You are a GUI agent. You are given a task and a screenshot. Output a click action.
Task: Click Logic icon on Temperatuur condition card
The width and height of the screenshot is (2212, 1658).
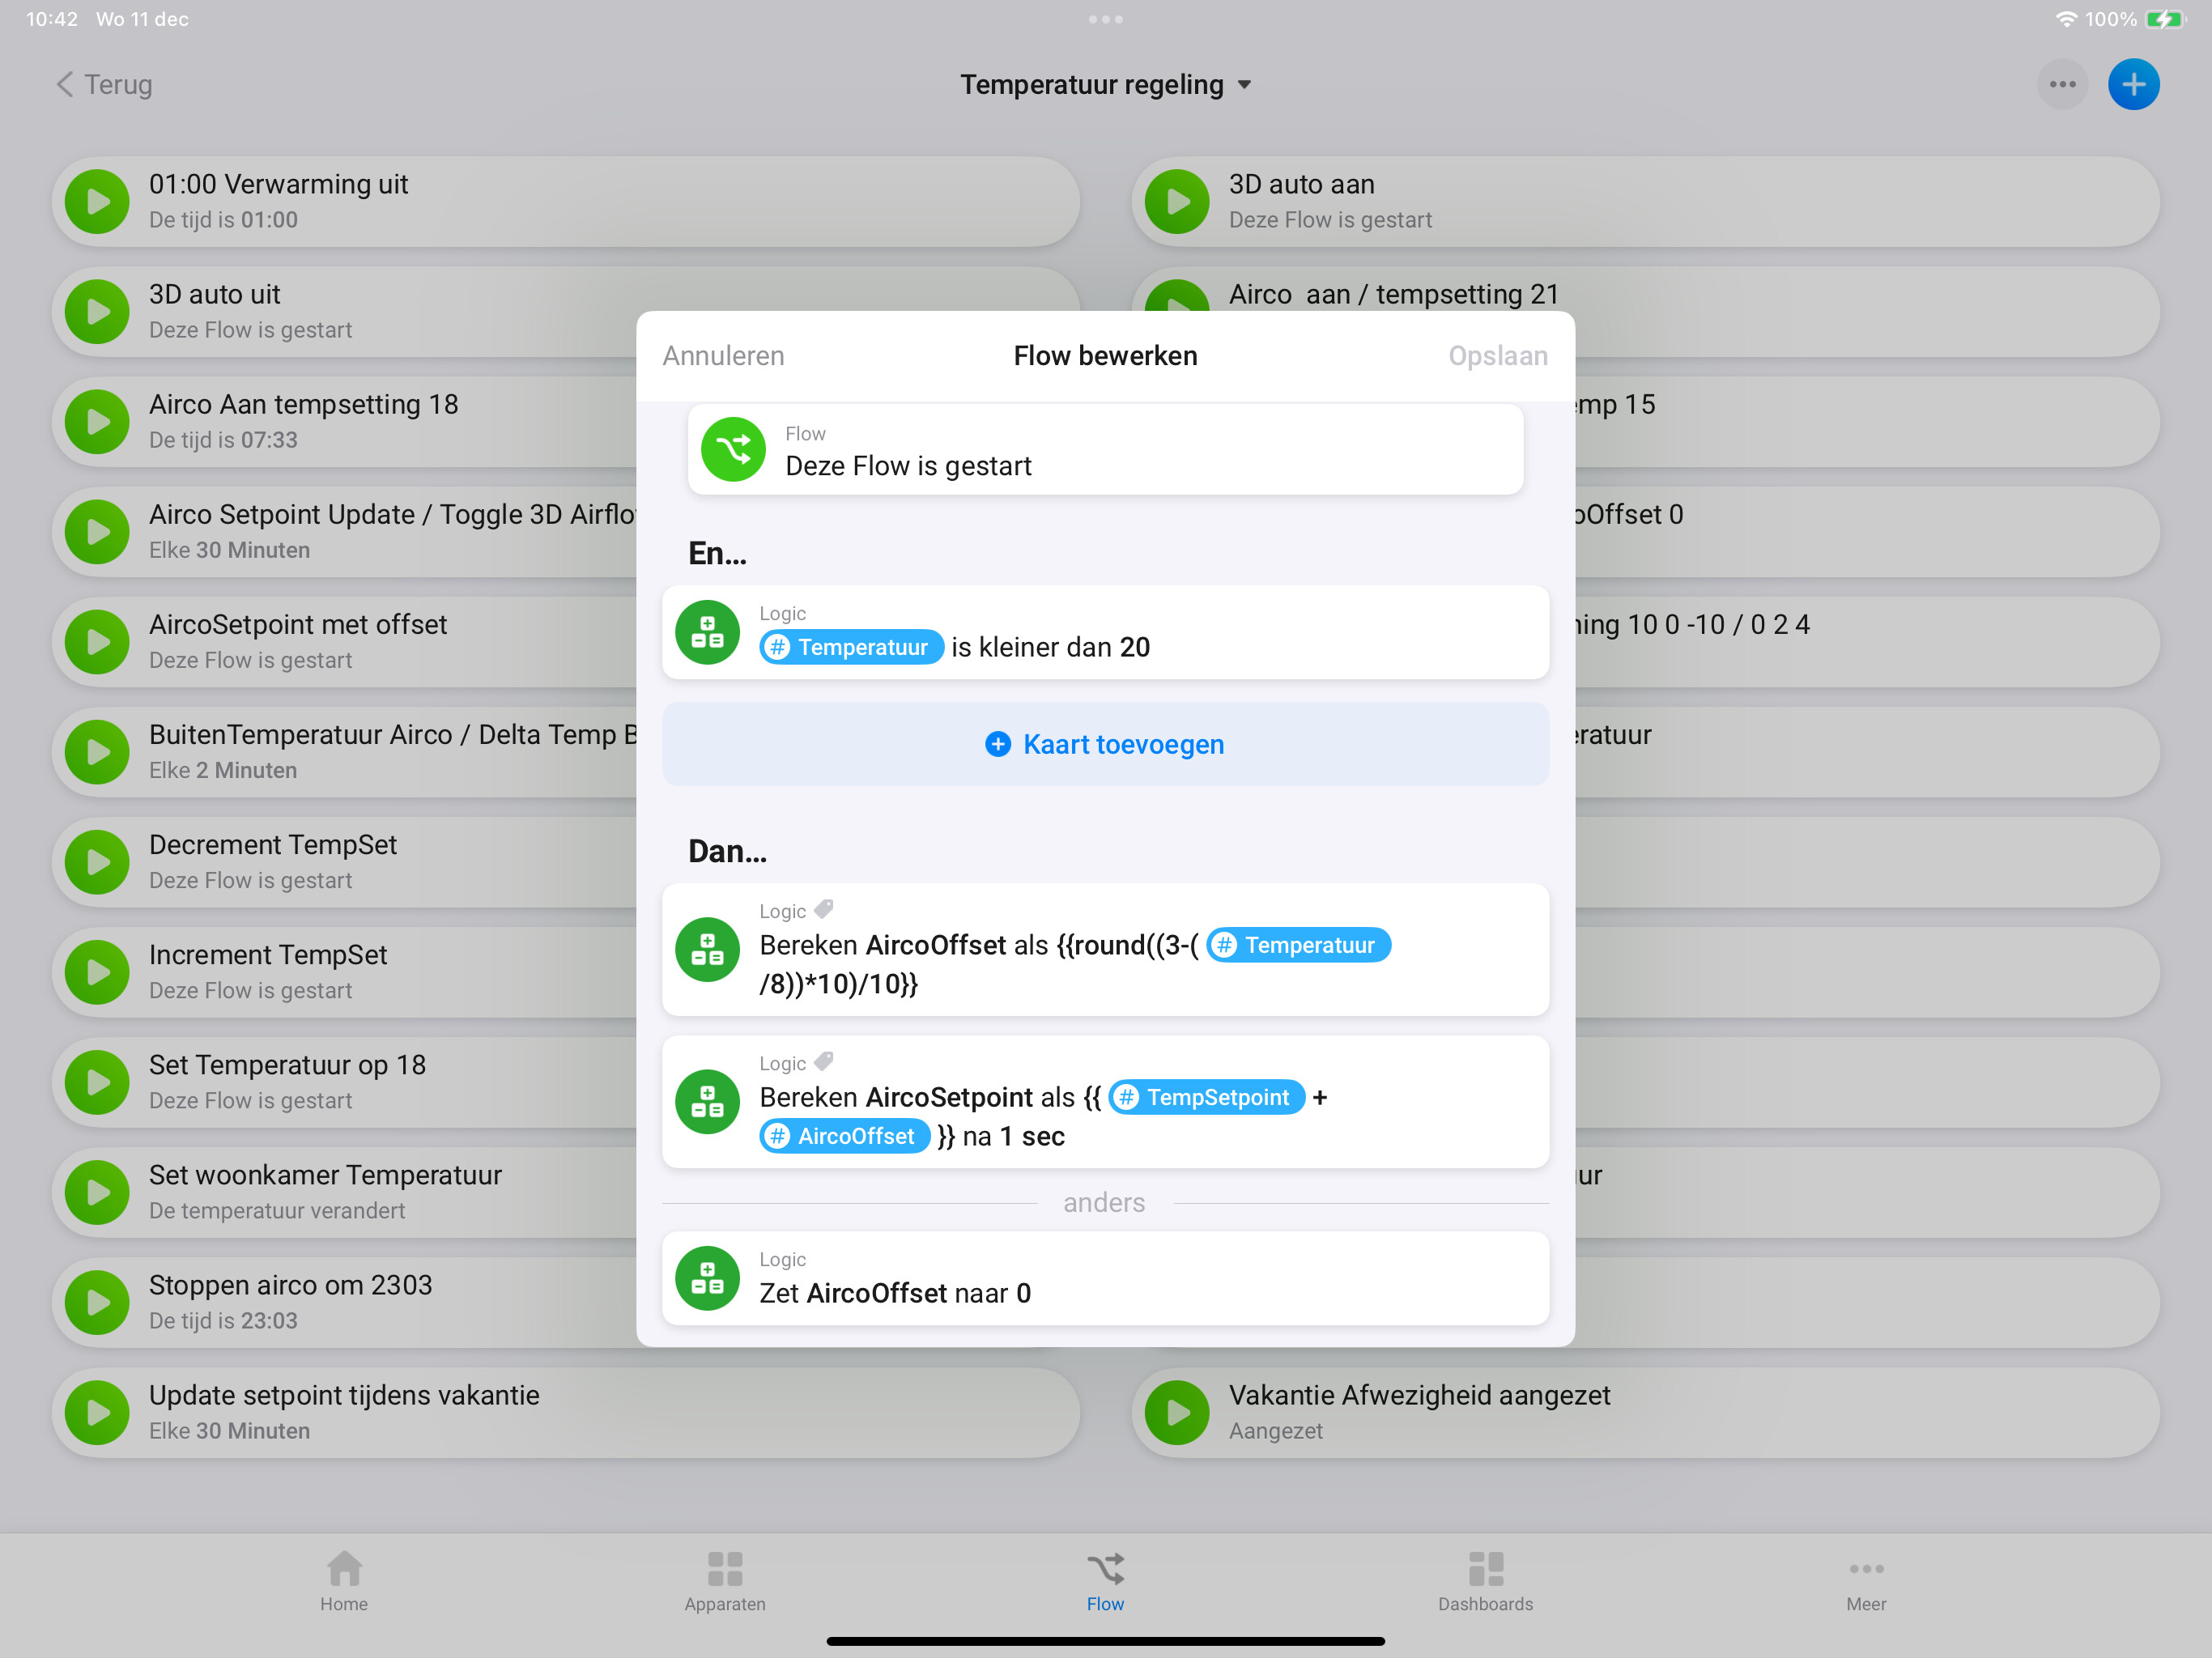click(x=707, y=632)
